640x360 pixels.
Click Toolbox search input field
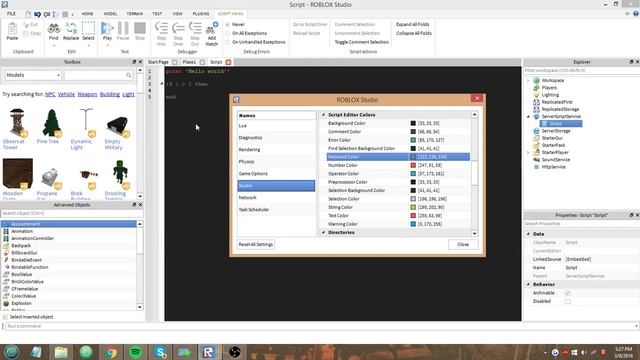pyautogui.click(x=98, y=75)
